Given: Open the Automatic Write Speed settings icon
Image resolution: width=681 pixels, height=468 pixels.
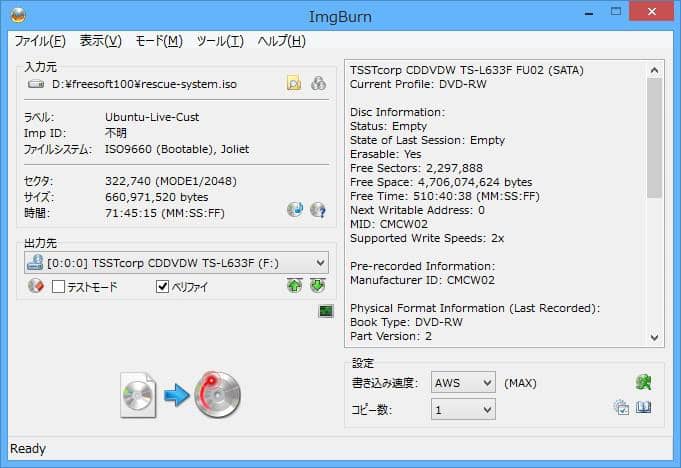Looking at the screenshot, I should tap(643, 382).
